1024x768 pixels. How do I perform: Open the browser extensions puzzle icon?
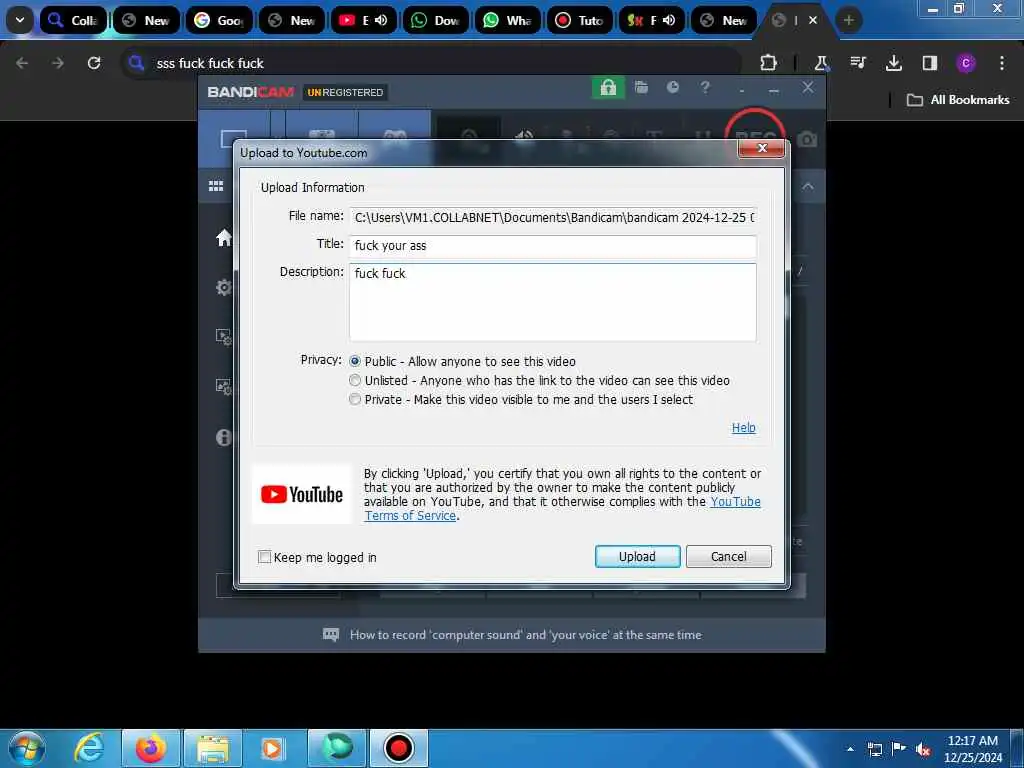769,63
